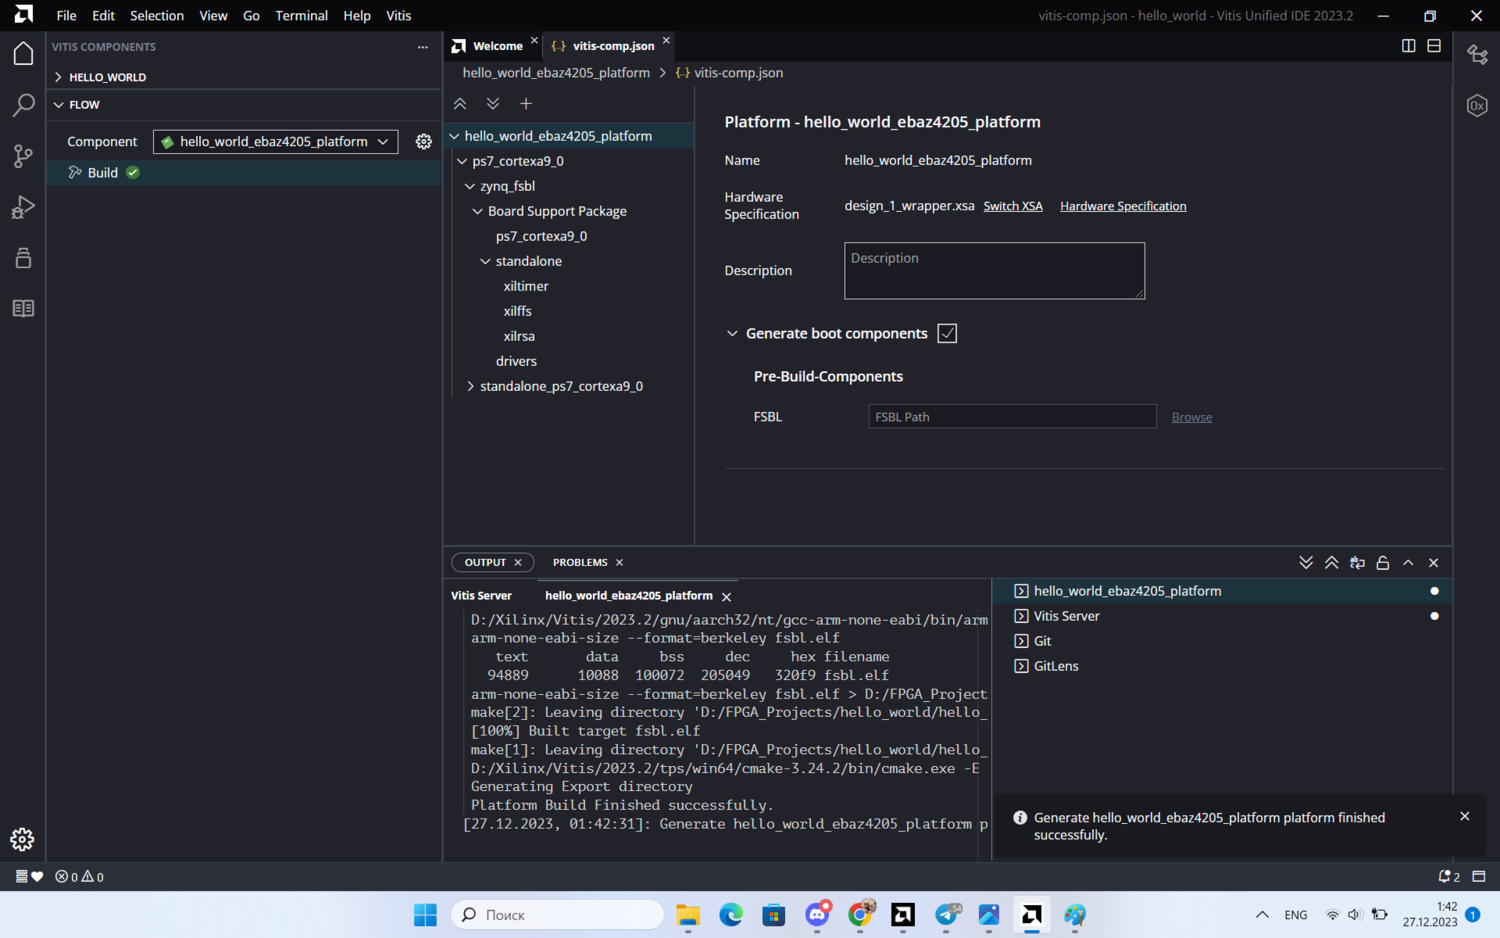Click the add plus icon above tree
This screenshot has width=1500, height=938.
click(526, 104)
